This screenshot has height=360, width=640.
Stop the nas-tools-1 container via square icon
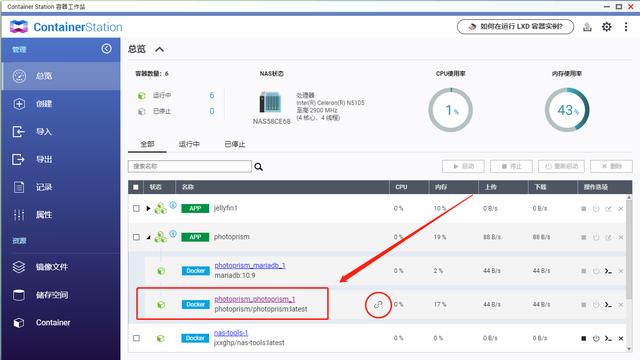click(584, 338)
